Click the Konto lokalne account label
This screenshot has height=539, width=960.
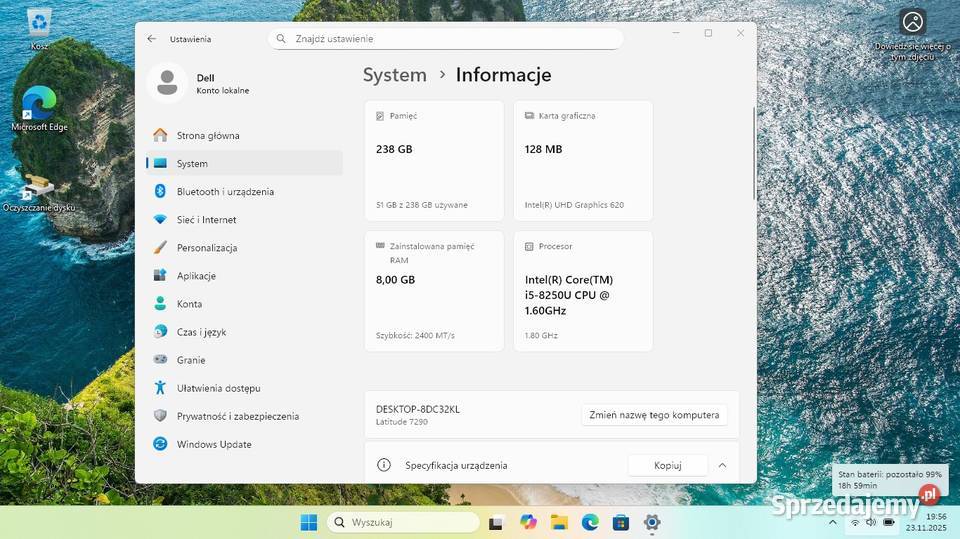tap(223, 91)
